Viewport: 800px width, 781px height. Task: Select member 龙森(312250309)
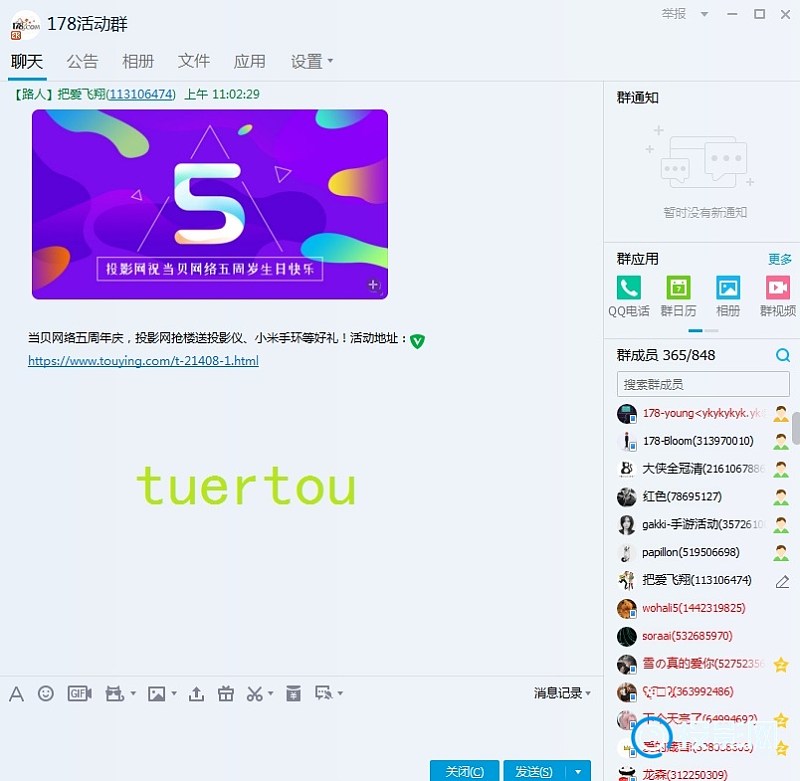[703, 774]
